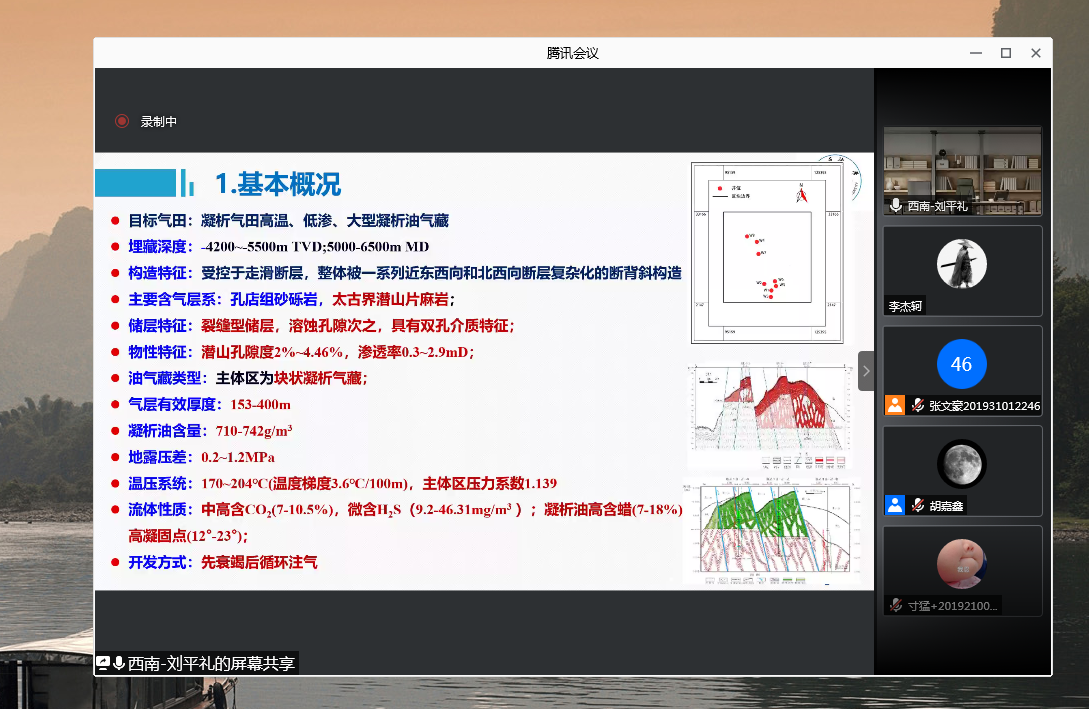Select 西南-刘平礼 video thumbnail
This screenshot has height=709, width=1089.
pos(963,170)
